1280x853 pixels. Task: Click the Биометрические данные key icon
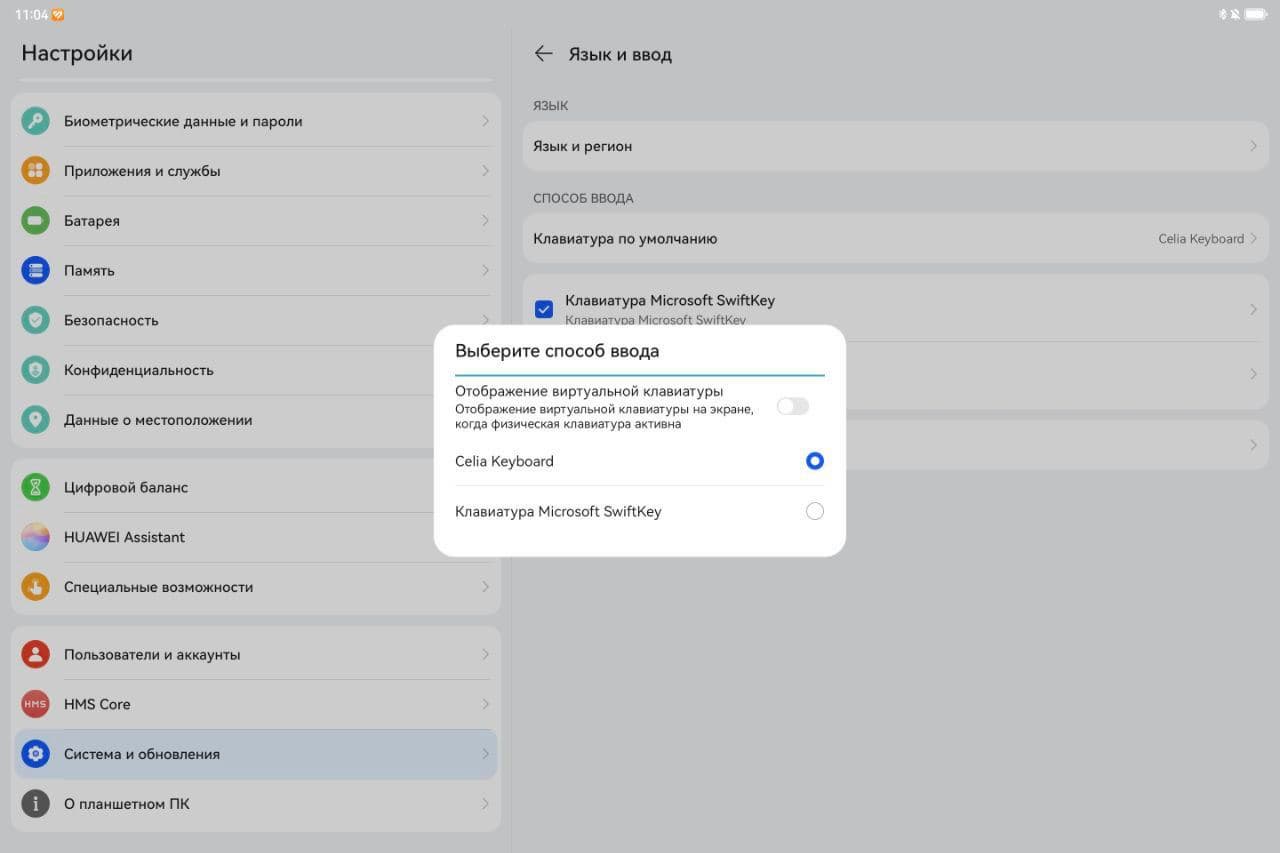[x=36, y=121]
